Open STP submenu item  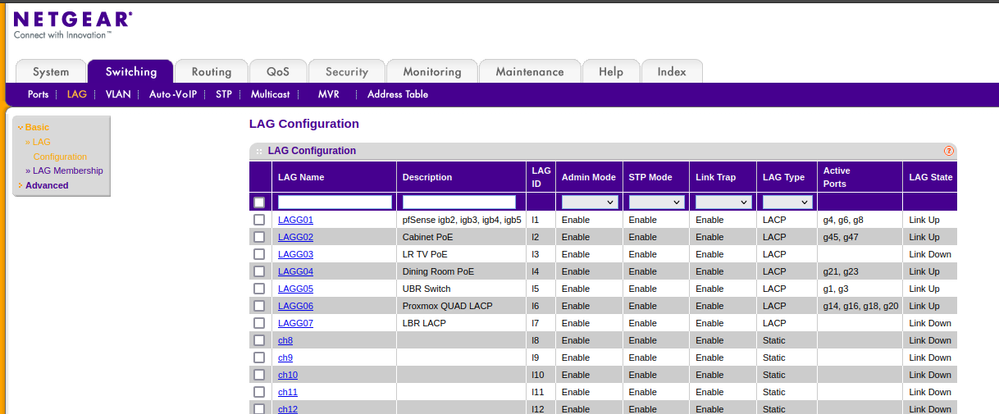click(223, 94)
